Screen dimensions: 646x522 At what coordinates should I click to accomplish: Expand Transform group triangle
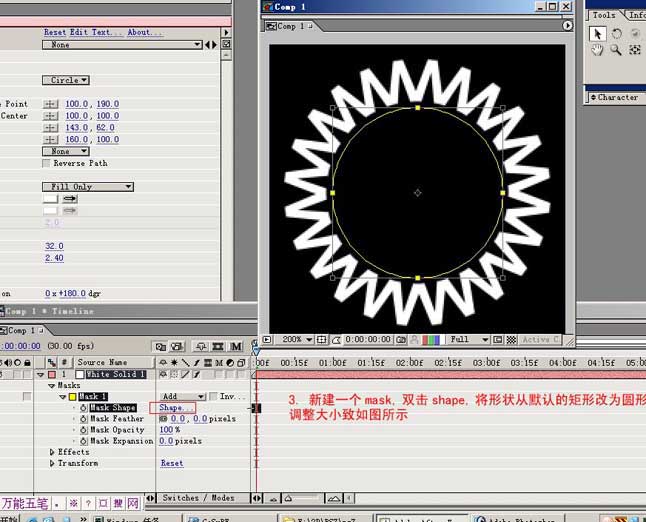52,463
